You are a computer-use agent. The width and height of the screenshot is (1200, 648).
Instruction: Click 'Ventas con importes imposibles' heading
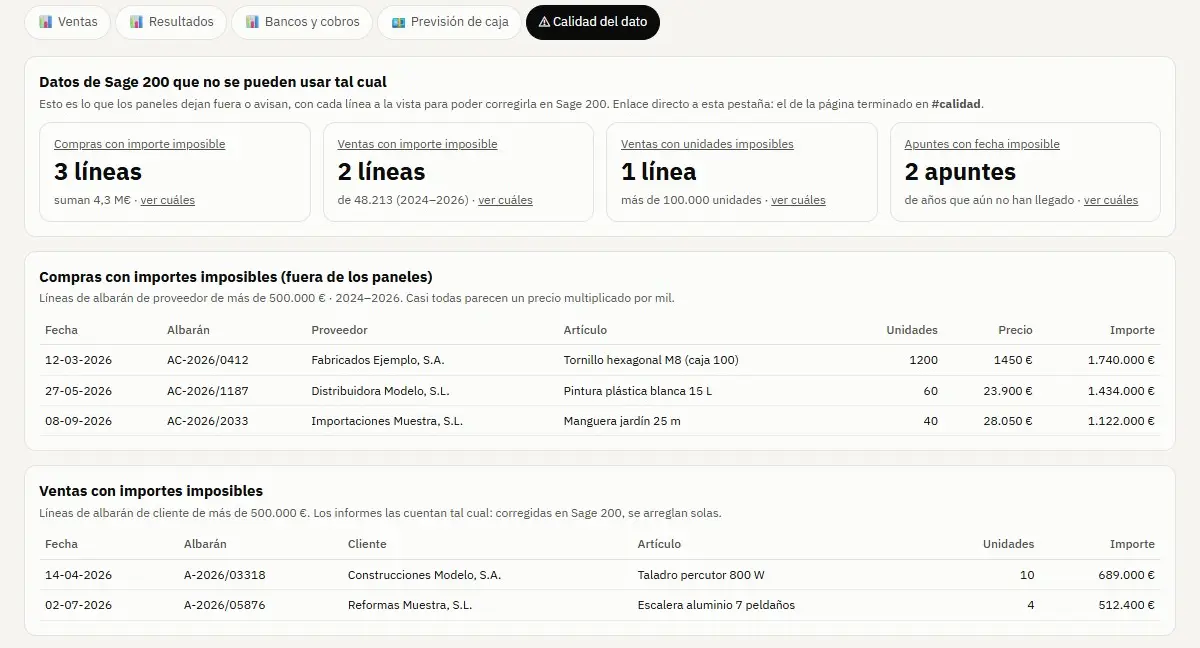[x=151, y=491]
